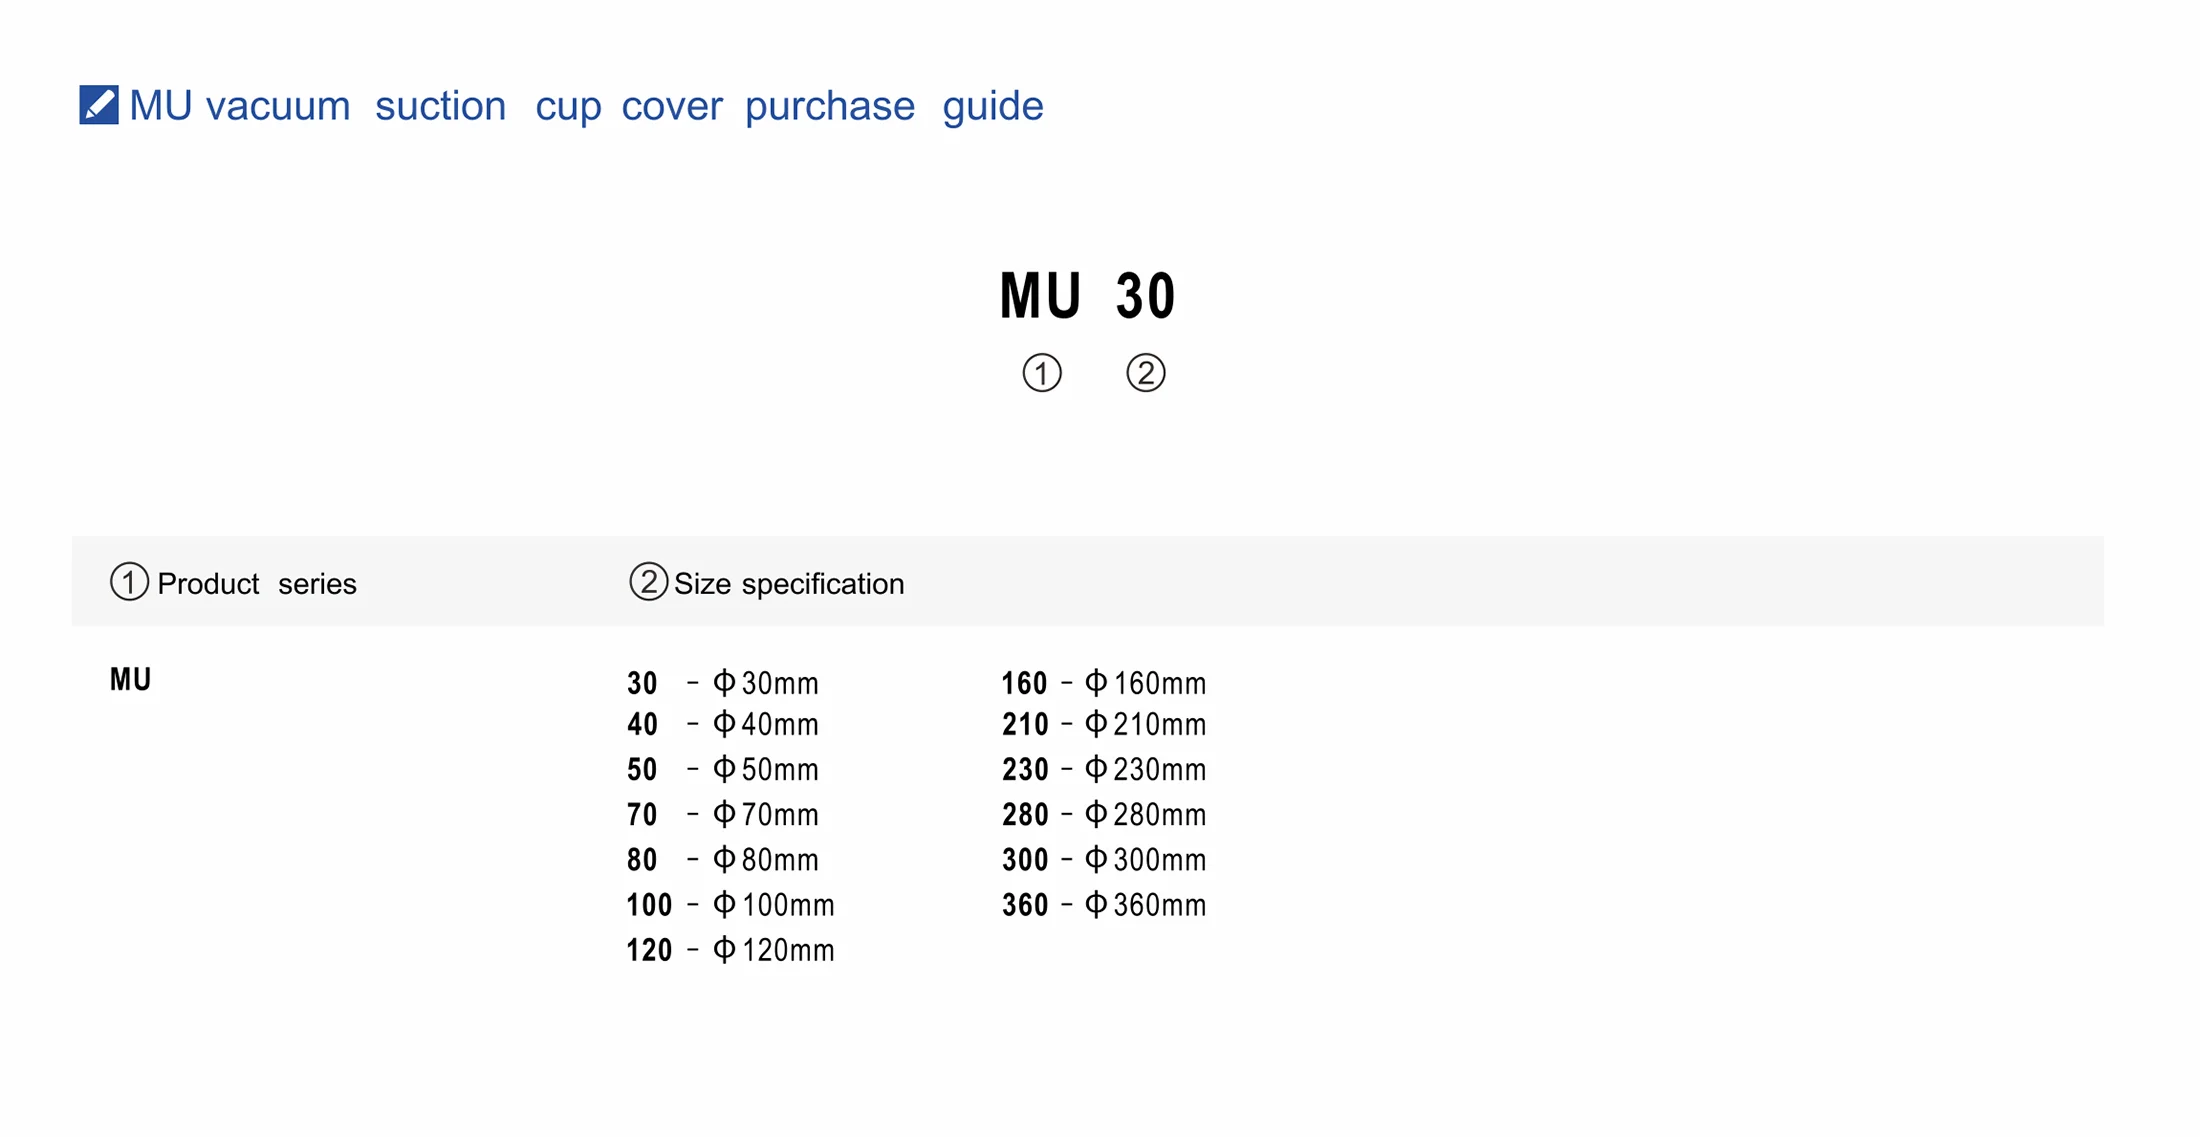This screenshot has height=1137, width=2200.
Task: Click the large "30" size code heading
Action: click(x=1146, y=297)
